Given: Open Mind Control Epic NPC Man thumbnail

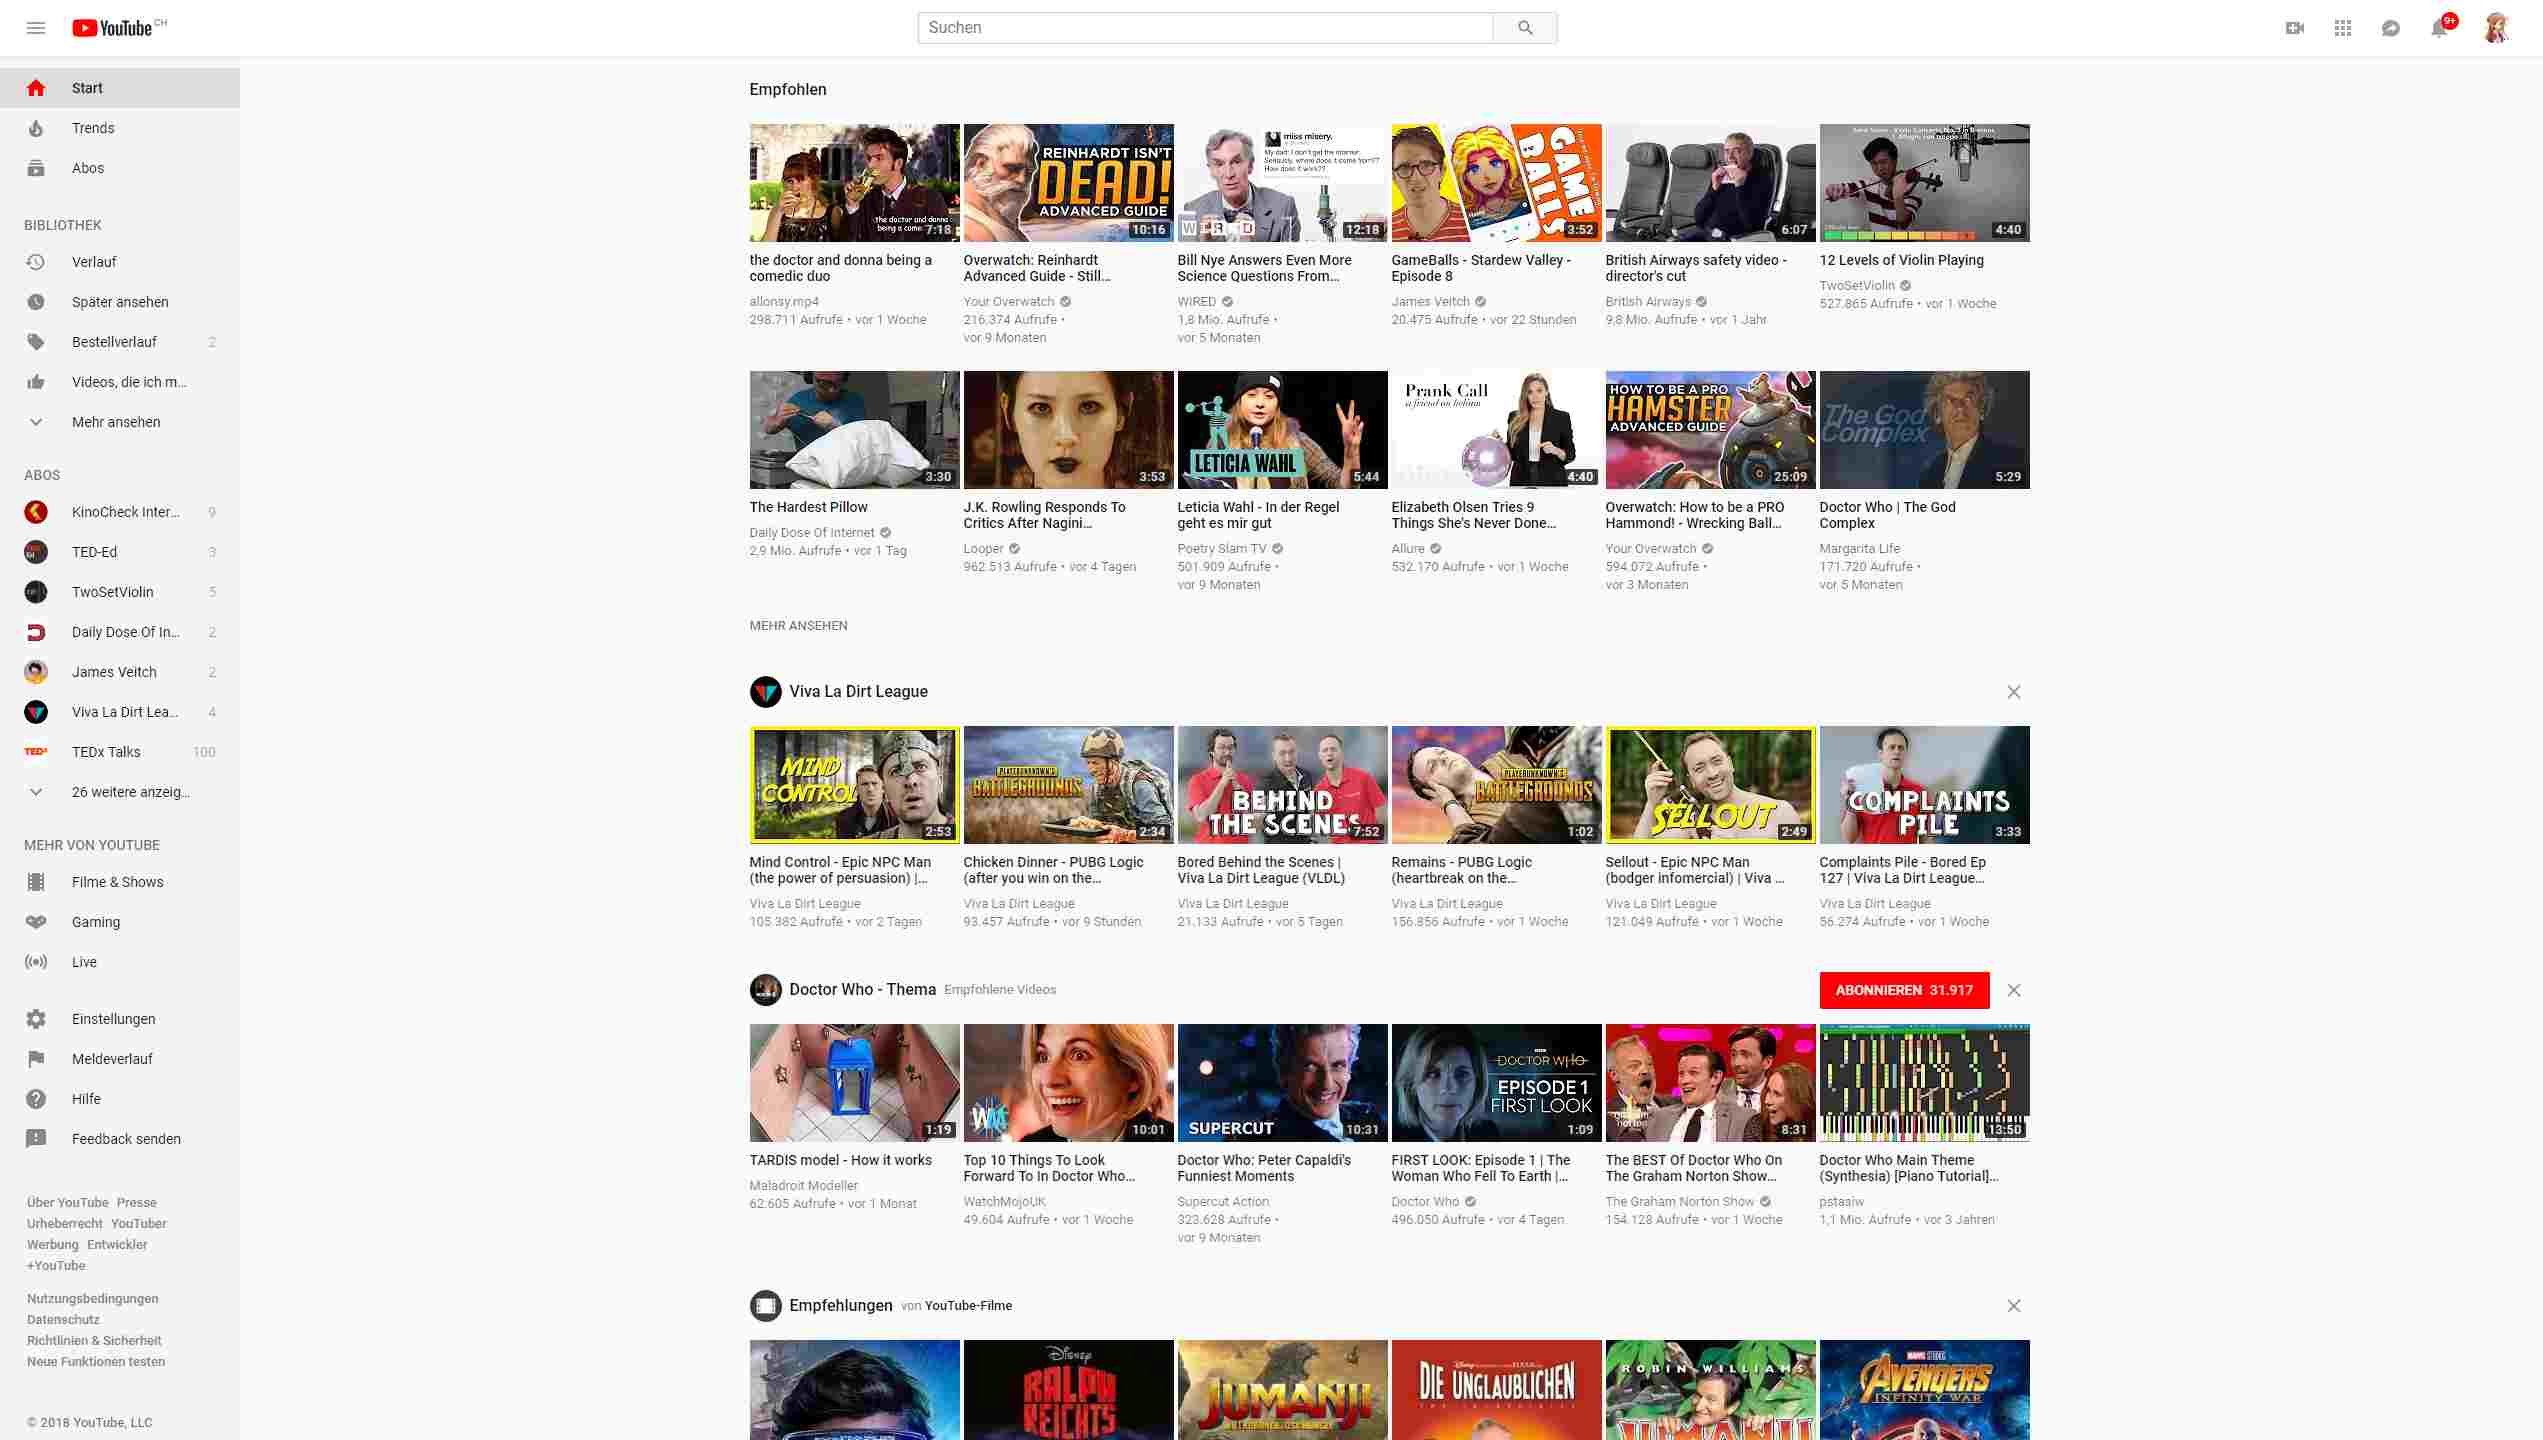Looking at the screenshot, I should click(x=854, y=785).
